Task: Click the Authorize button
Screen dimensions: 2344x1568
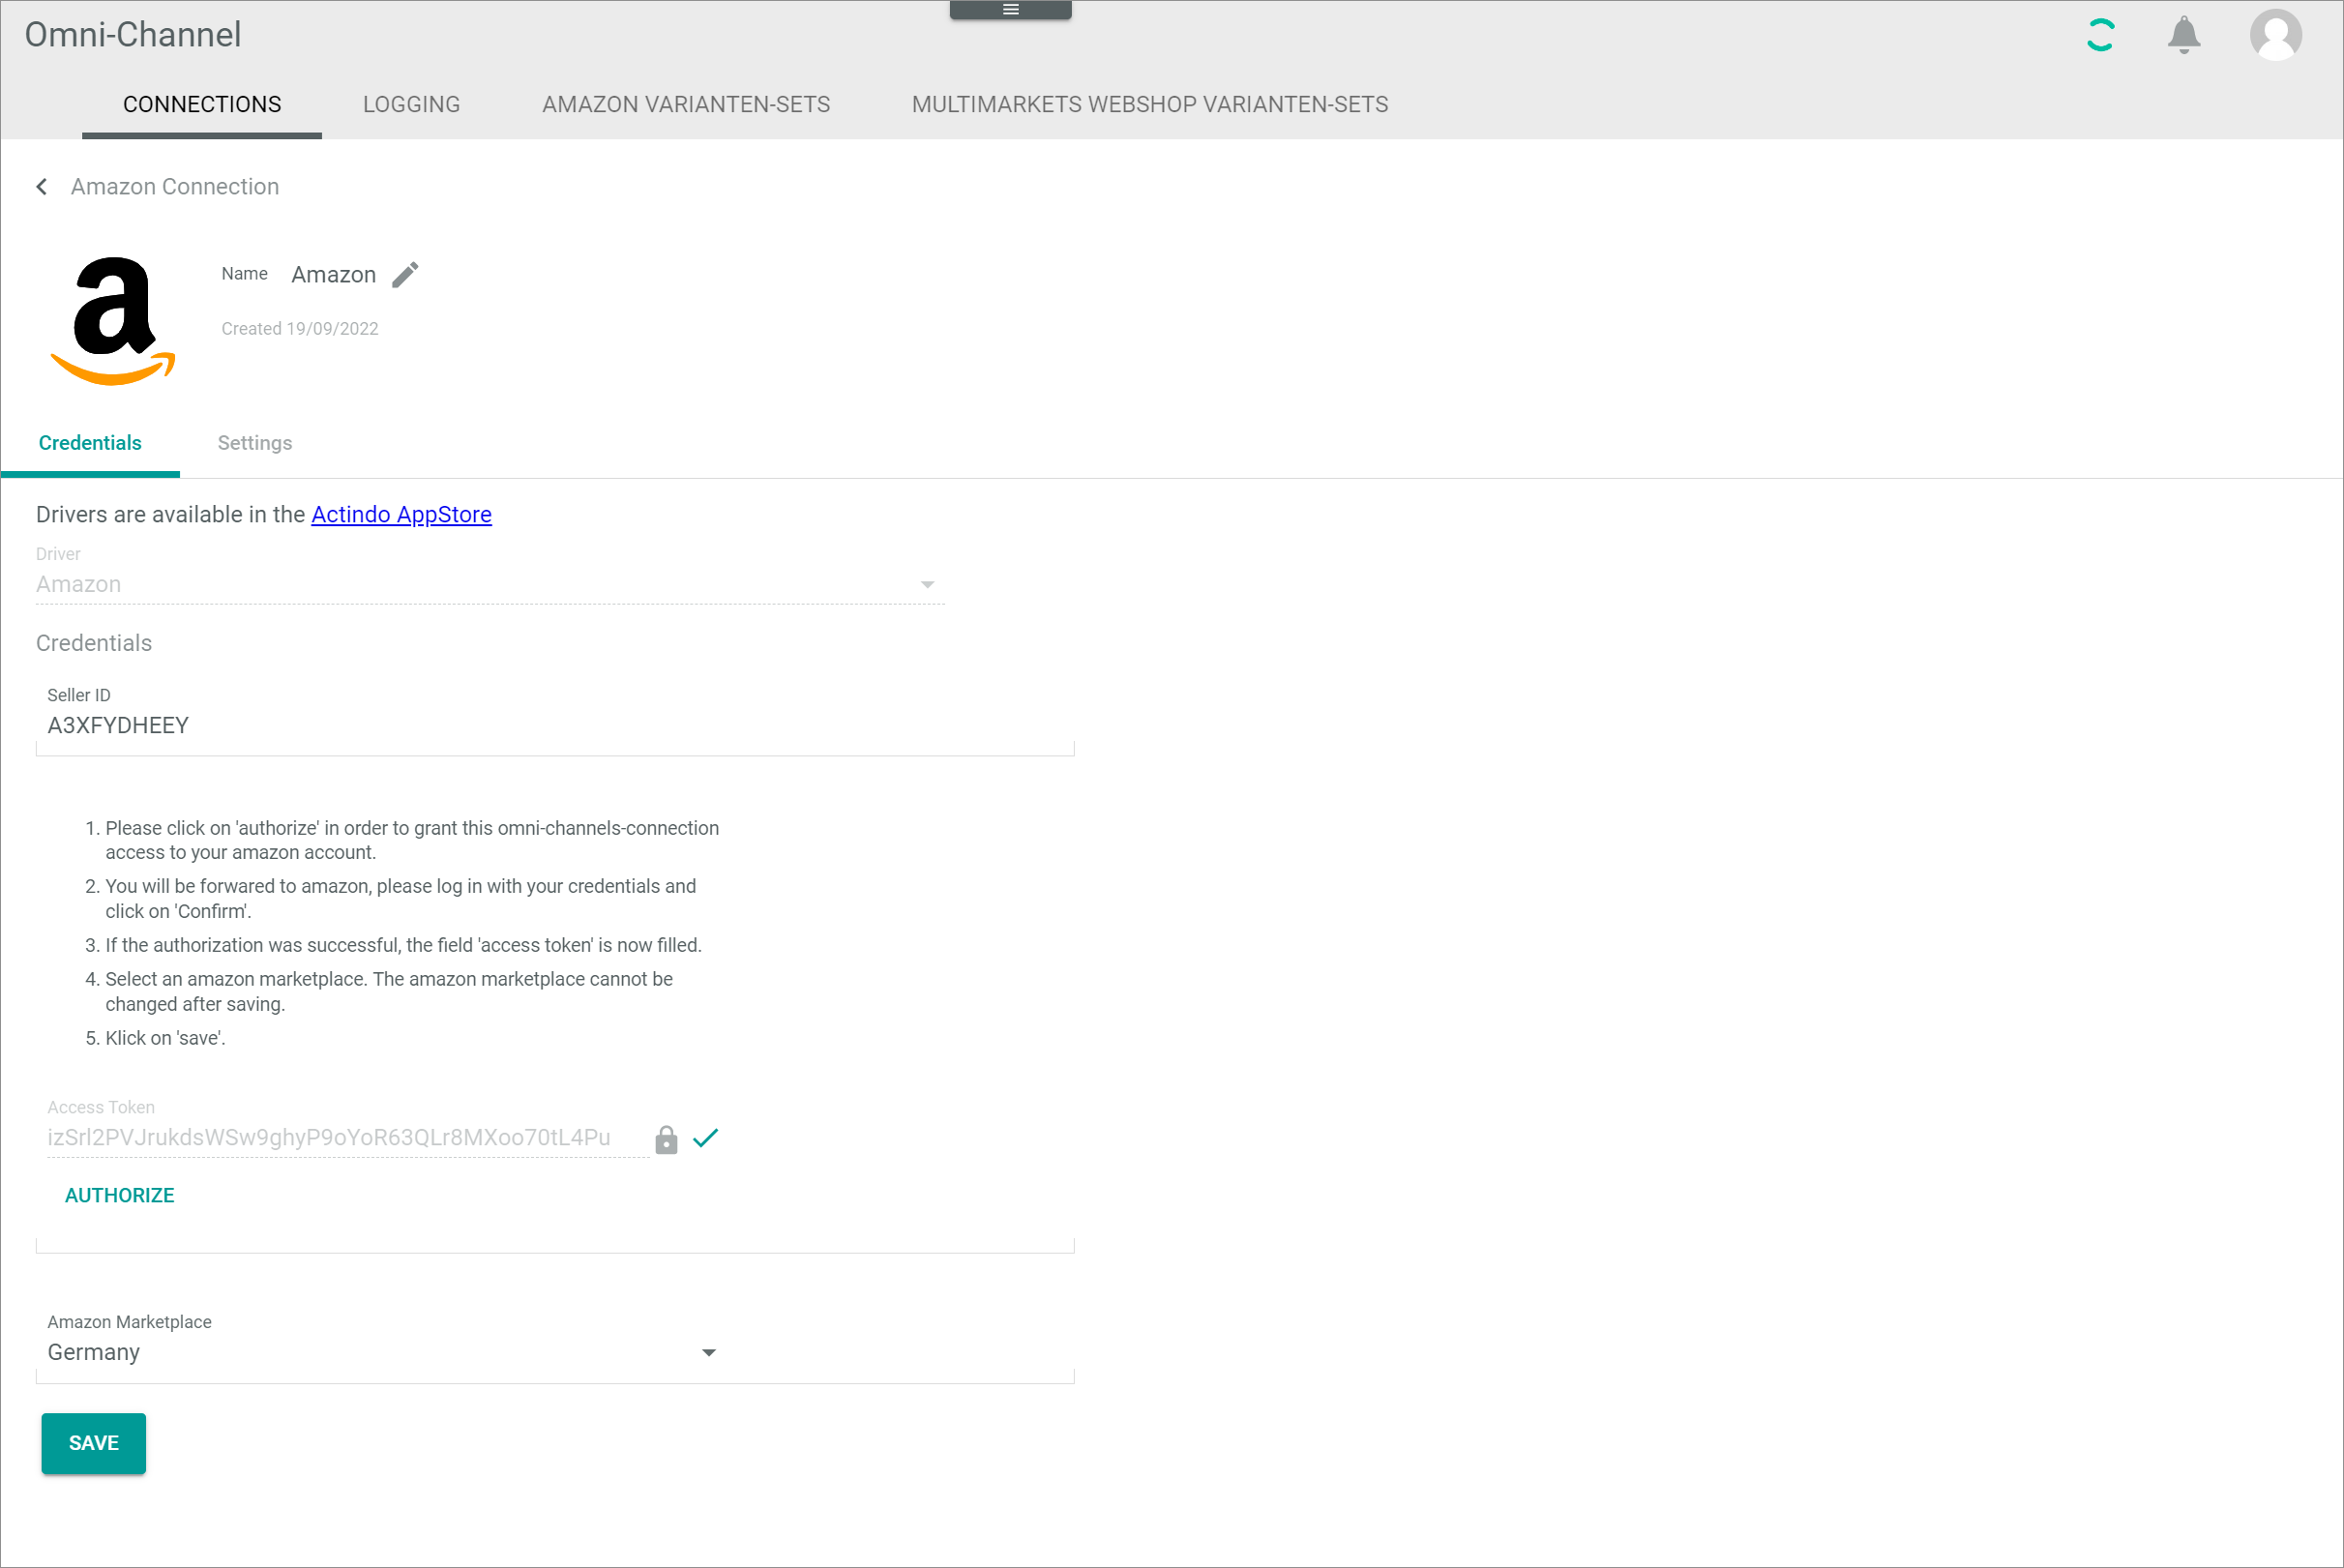Action: 120,1195
